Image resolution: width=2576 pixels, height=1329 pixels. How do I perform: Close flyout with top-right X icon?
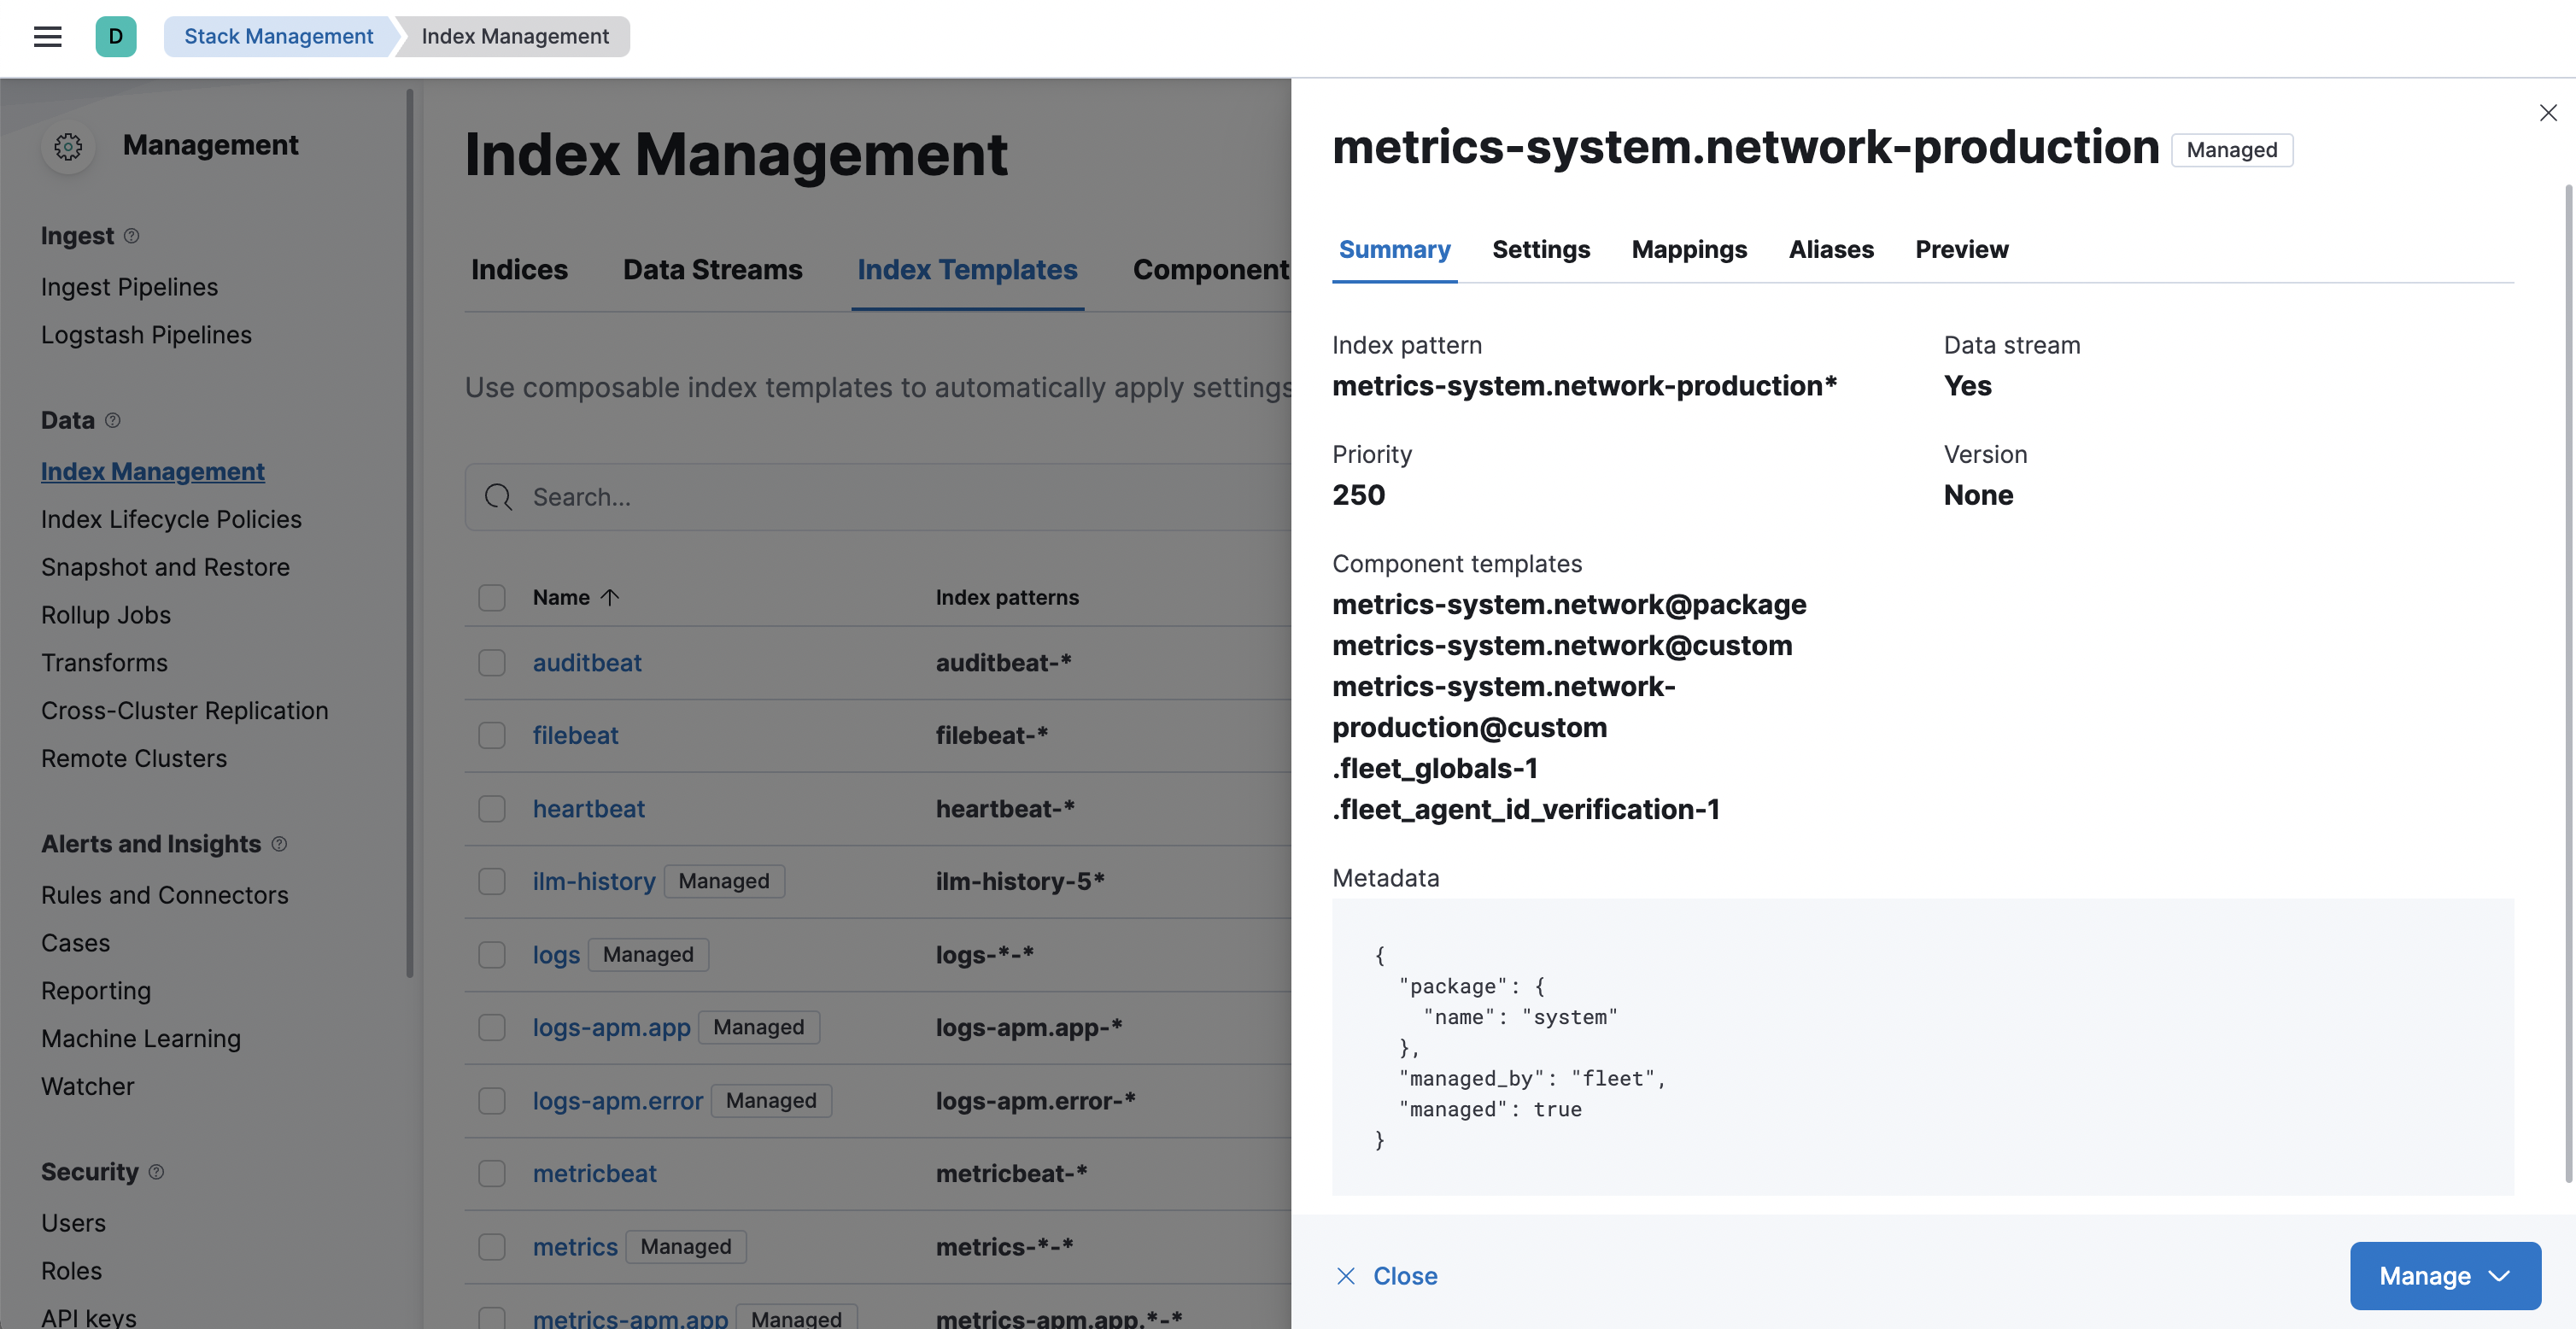2547,113
